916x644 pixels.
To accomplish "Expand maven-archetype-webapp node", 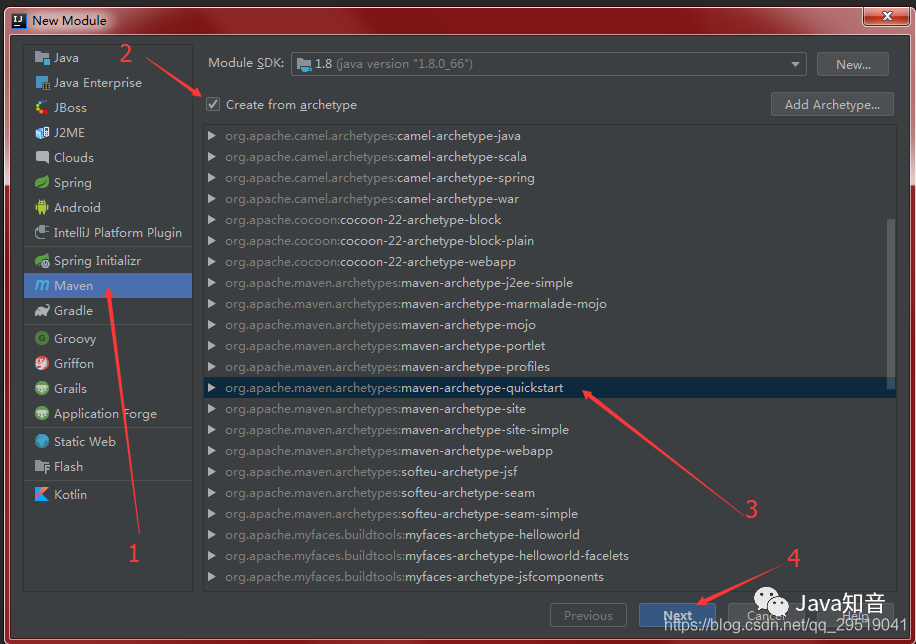I will pos(211,451).
